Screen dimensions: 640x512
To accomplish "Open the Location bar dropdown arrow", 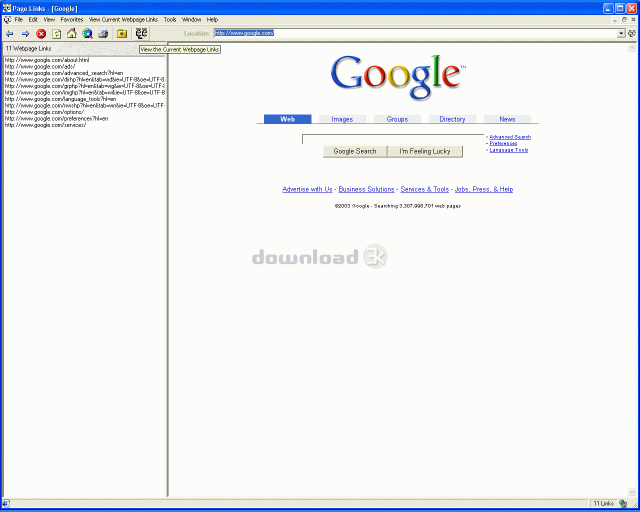I will pyautogui.click(x=621, y=33).
